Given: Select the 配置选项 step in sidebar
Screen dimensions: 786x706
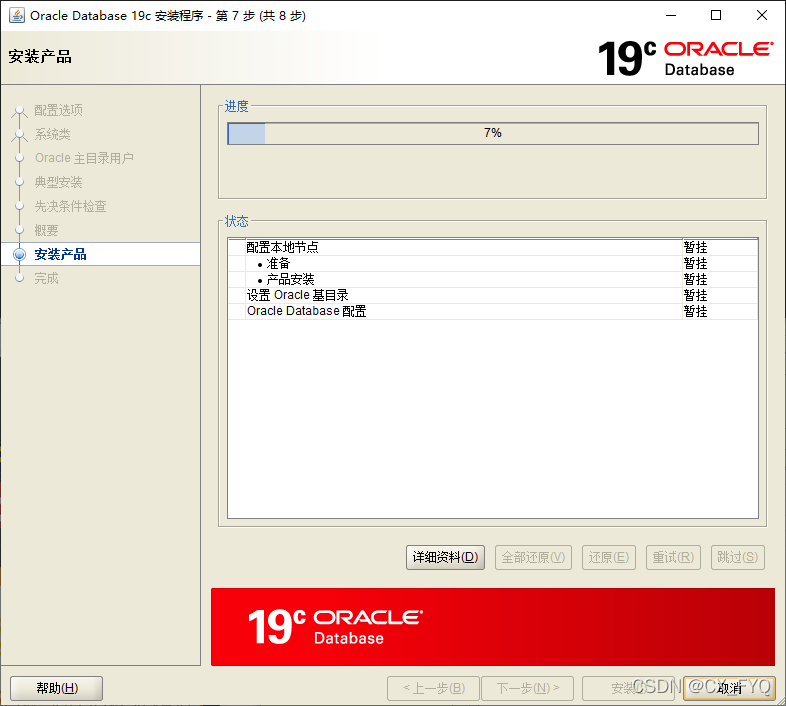Looking at the screenshot, I should pos(58,110).
